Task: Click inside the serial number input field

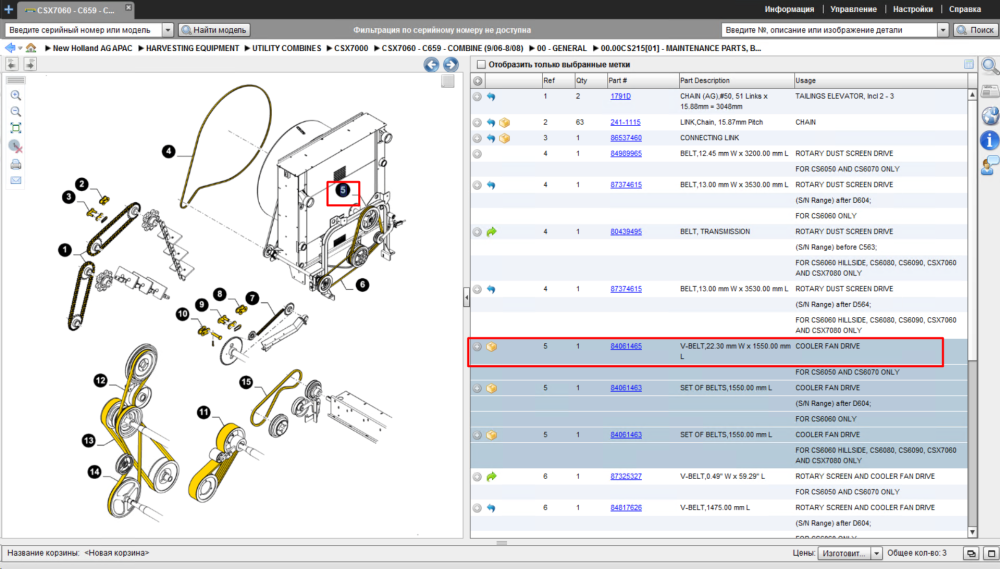Action: (x=83, y=30)
